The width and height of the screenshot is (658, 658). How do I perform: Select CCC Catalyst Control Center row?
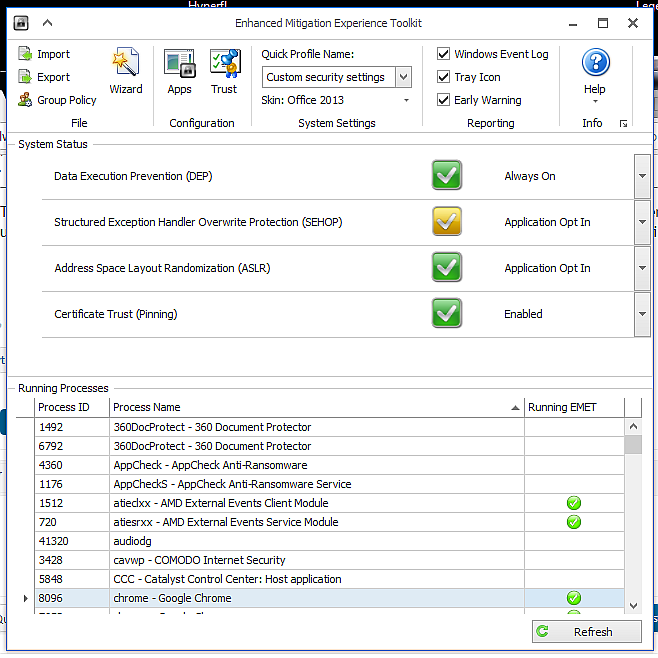329,579
